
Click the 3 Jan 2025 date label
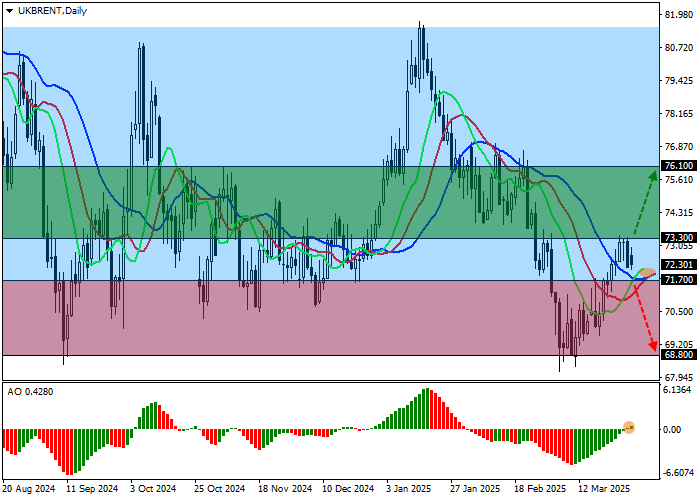[x=410, y=490]
